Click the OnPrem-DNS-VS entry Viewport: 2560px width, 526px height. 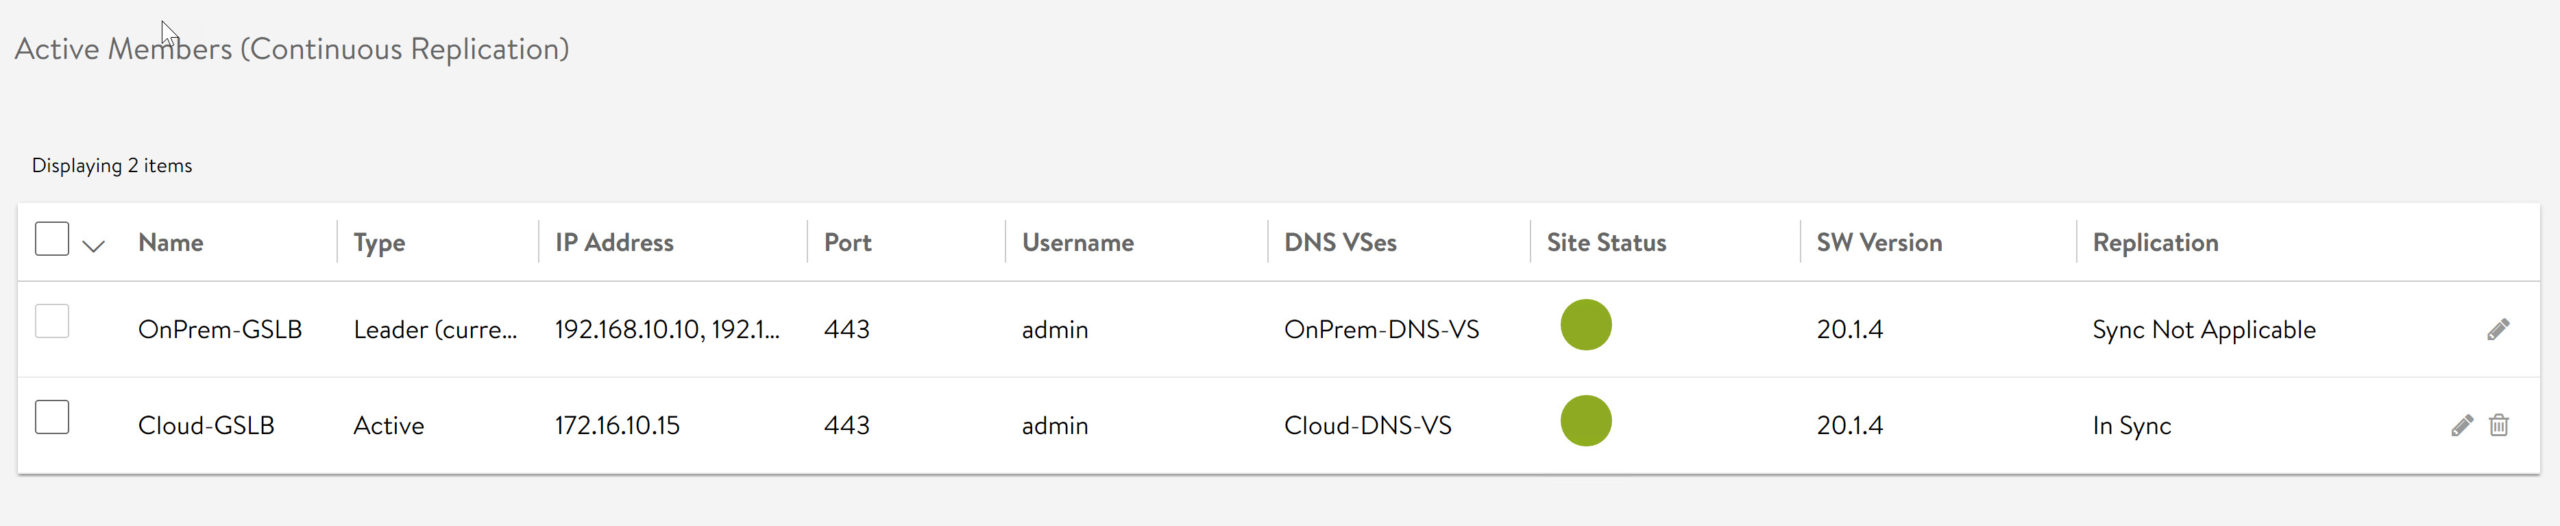coord(1381,330)
